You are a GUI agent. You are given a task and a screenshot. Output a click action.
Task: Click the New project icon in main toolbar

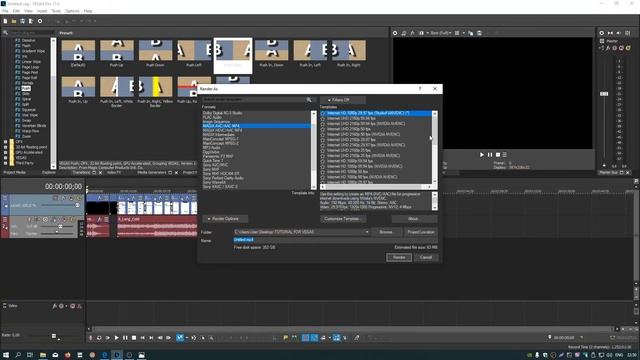tap(5, 21)
